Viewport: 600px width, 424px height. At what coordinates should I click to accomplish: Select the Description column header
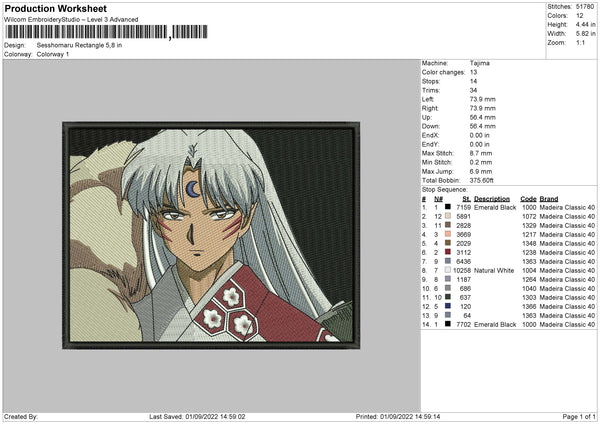pyautogui.click(x=492, y=199)
